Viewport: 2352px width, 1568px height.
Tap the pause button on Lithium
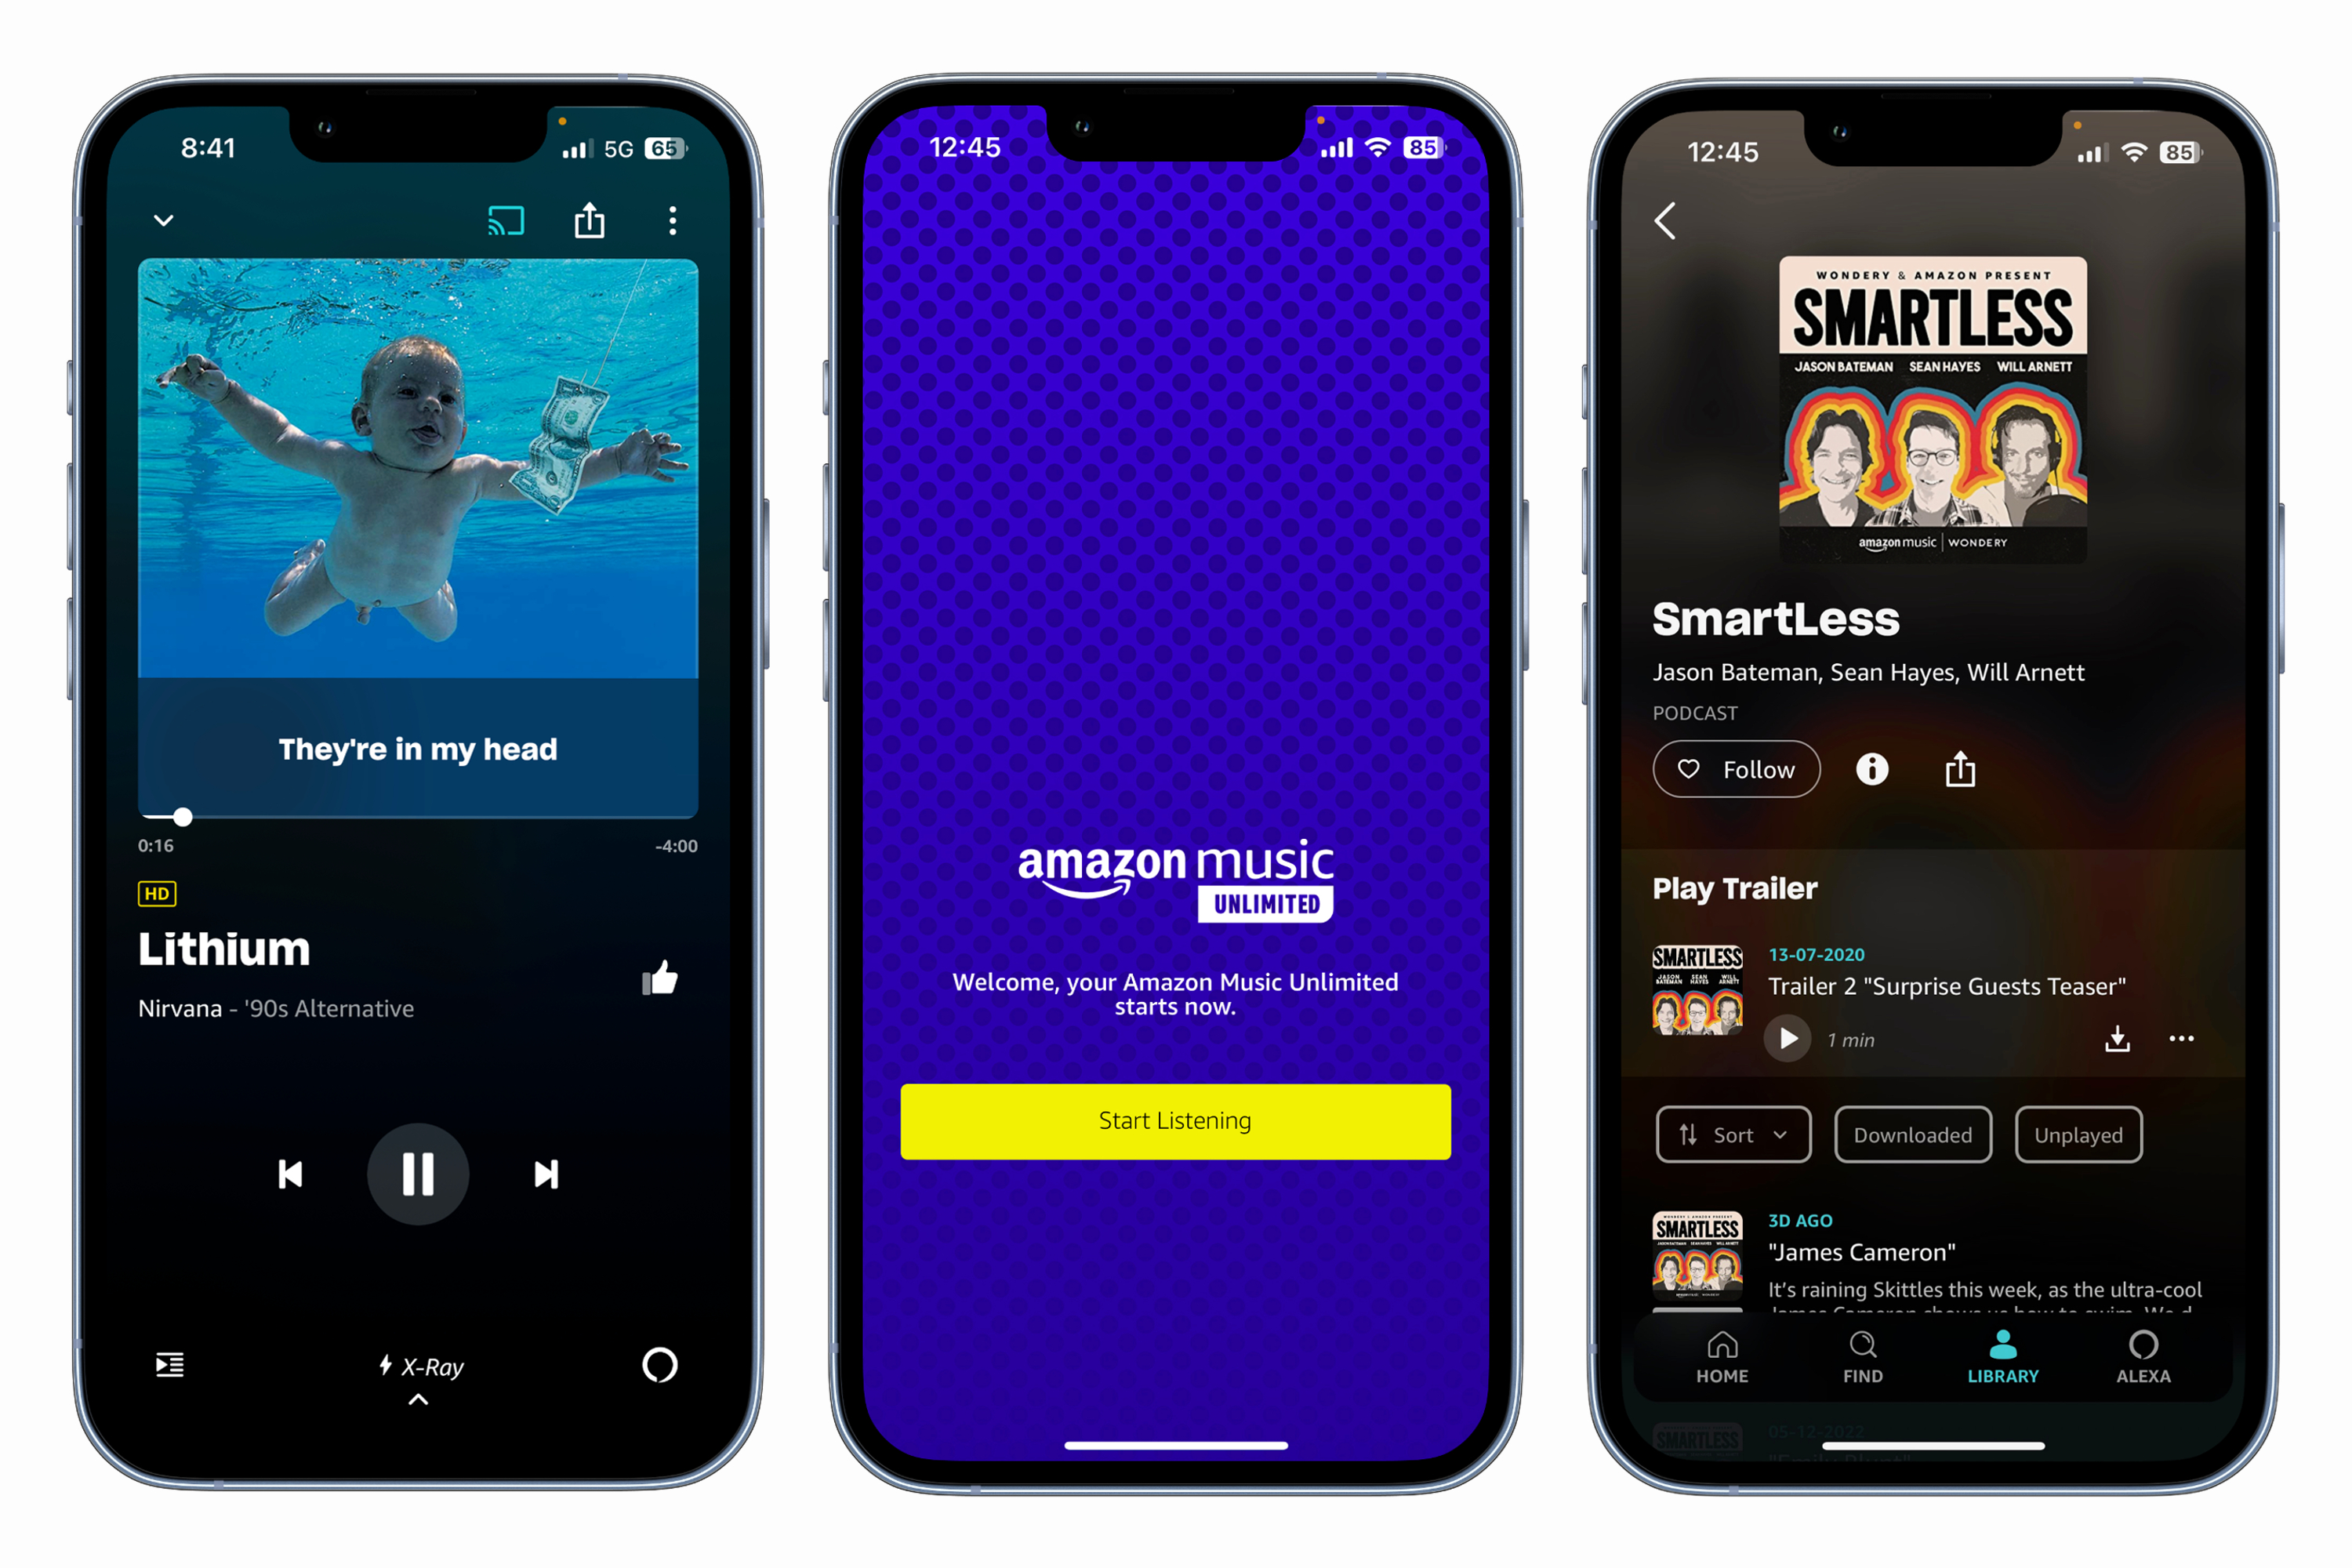tap(420, 1174)
